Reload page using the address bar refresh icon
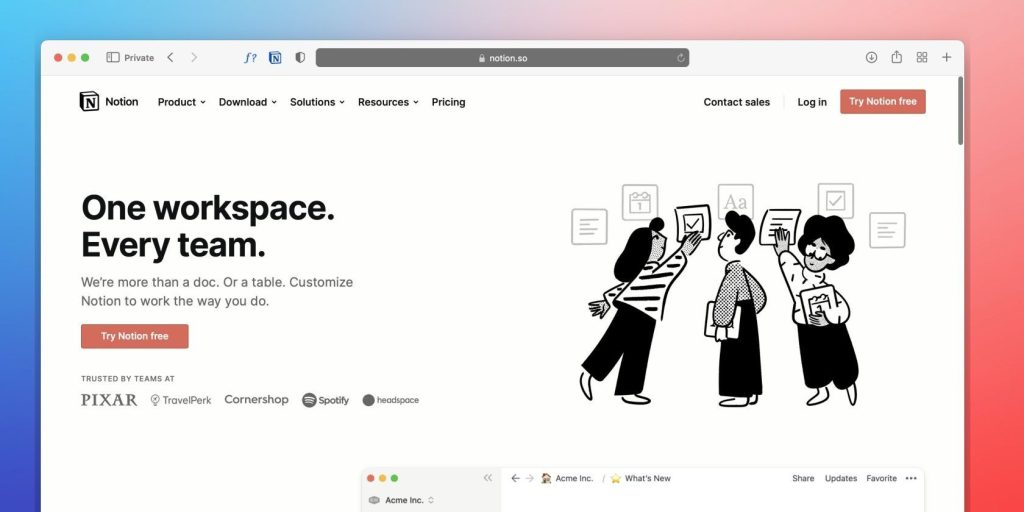This screenshot has height=512, width=1024. pyautogui.click(x=680, y=57)
